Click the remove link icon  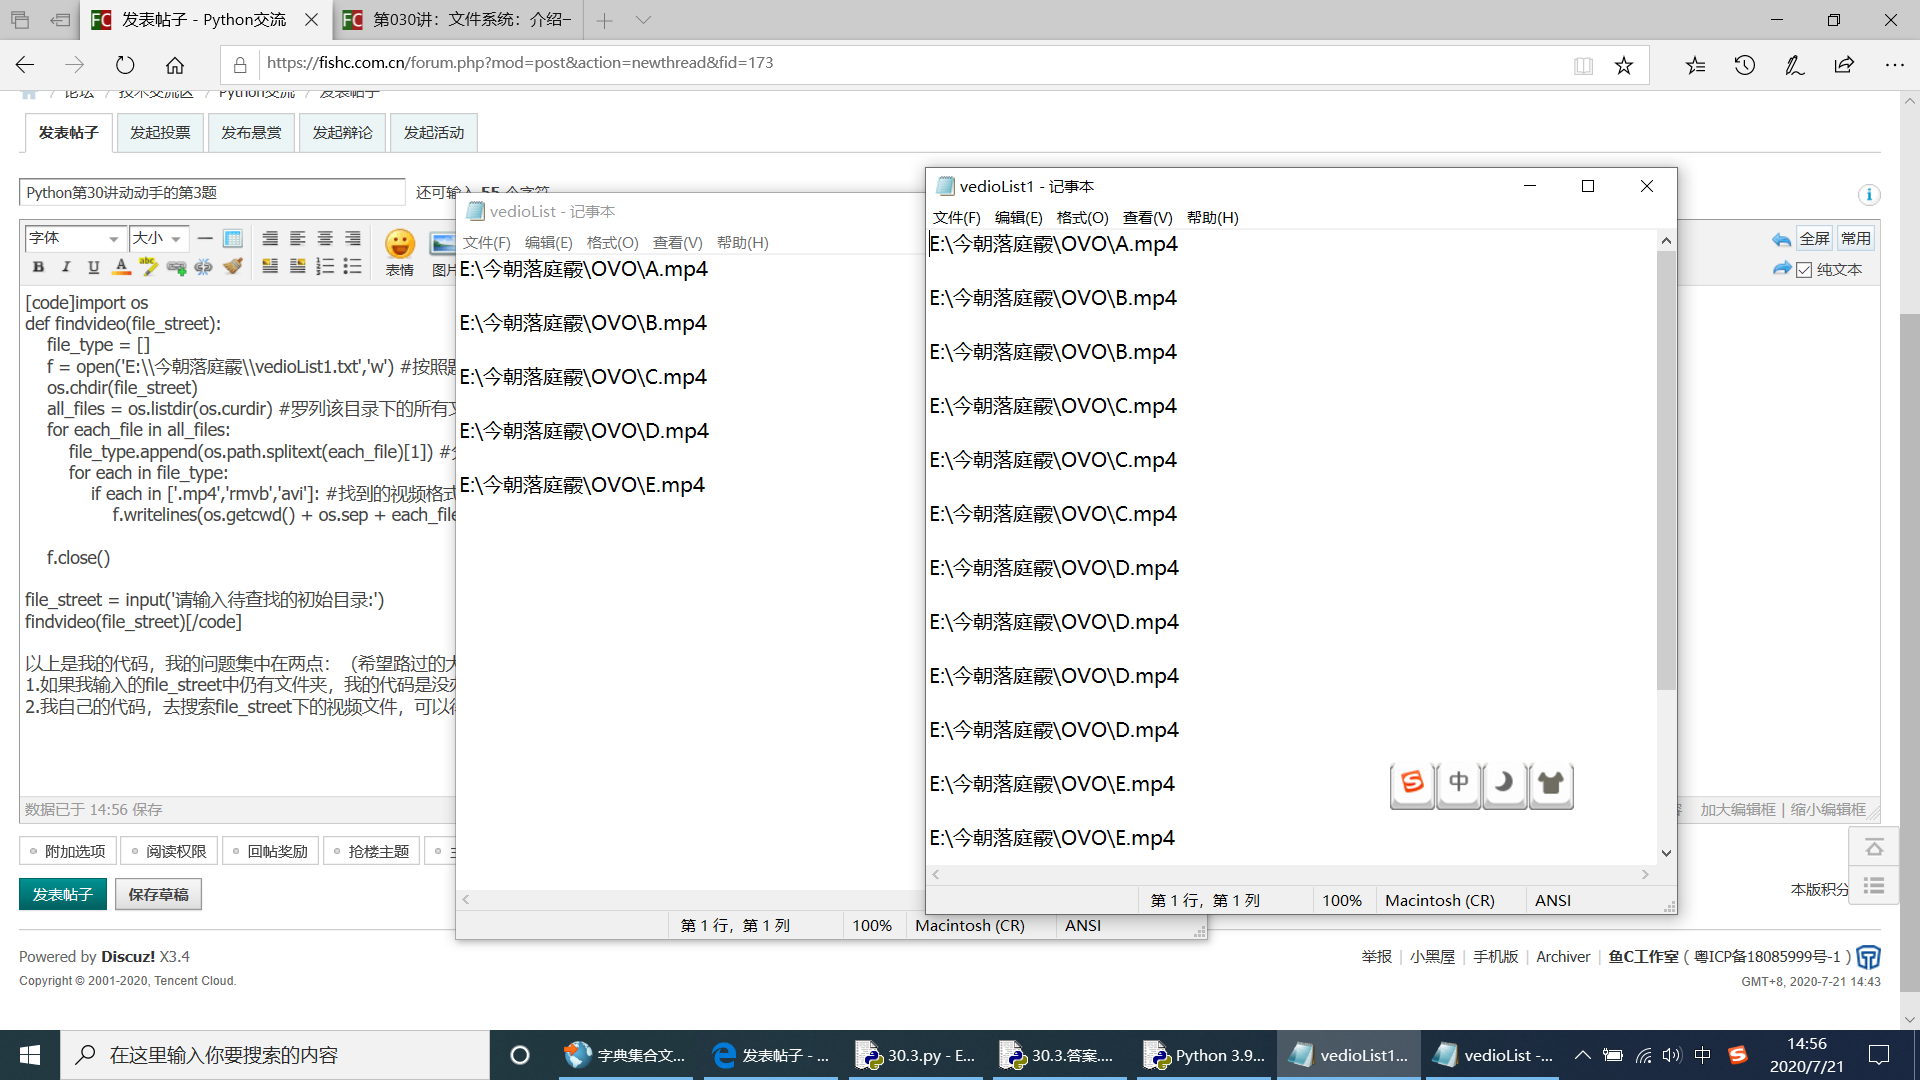(x=204, y=266)
